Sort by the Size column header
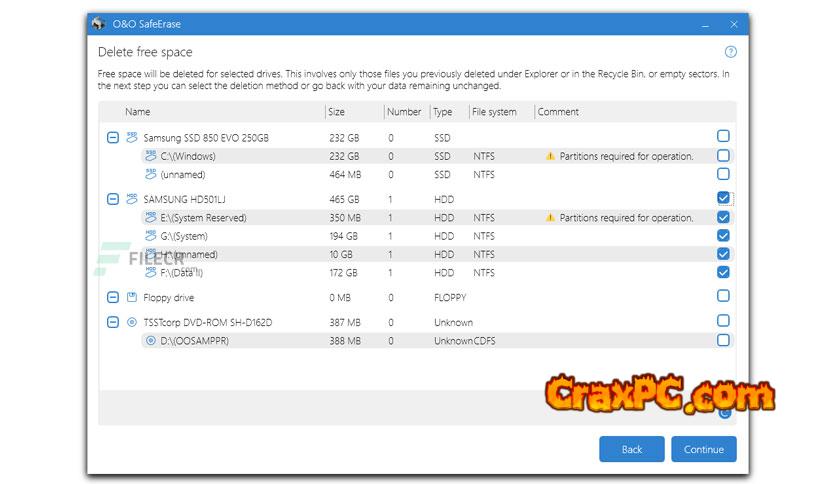Screen dimensions: 836x484 click(336, 112)
